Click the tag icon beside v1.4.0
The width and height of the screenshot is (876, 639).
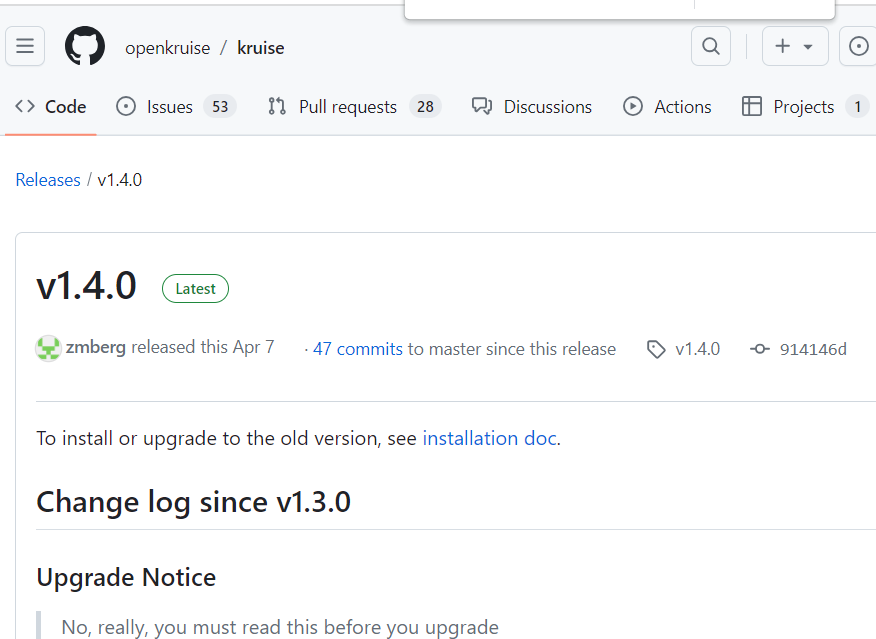click(656, 349)
